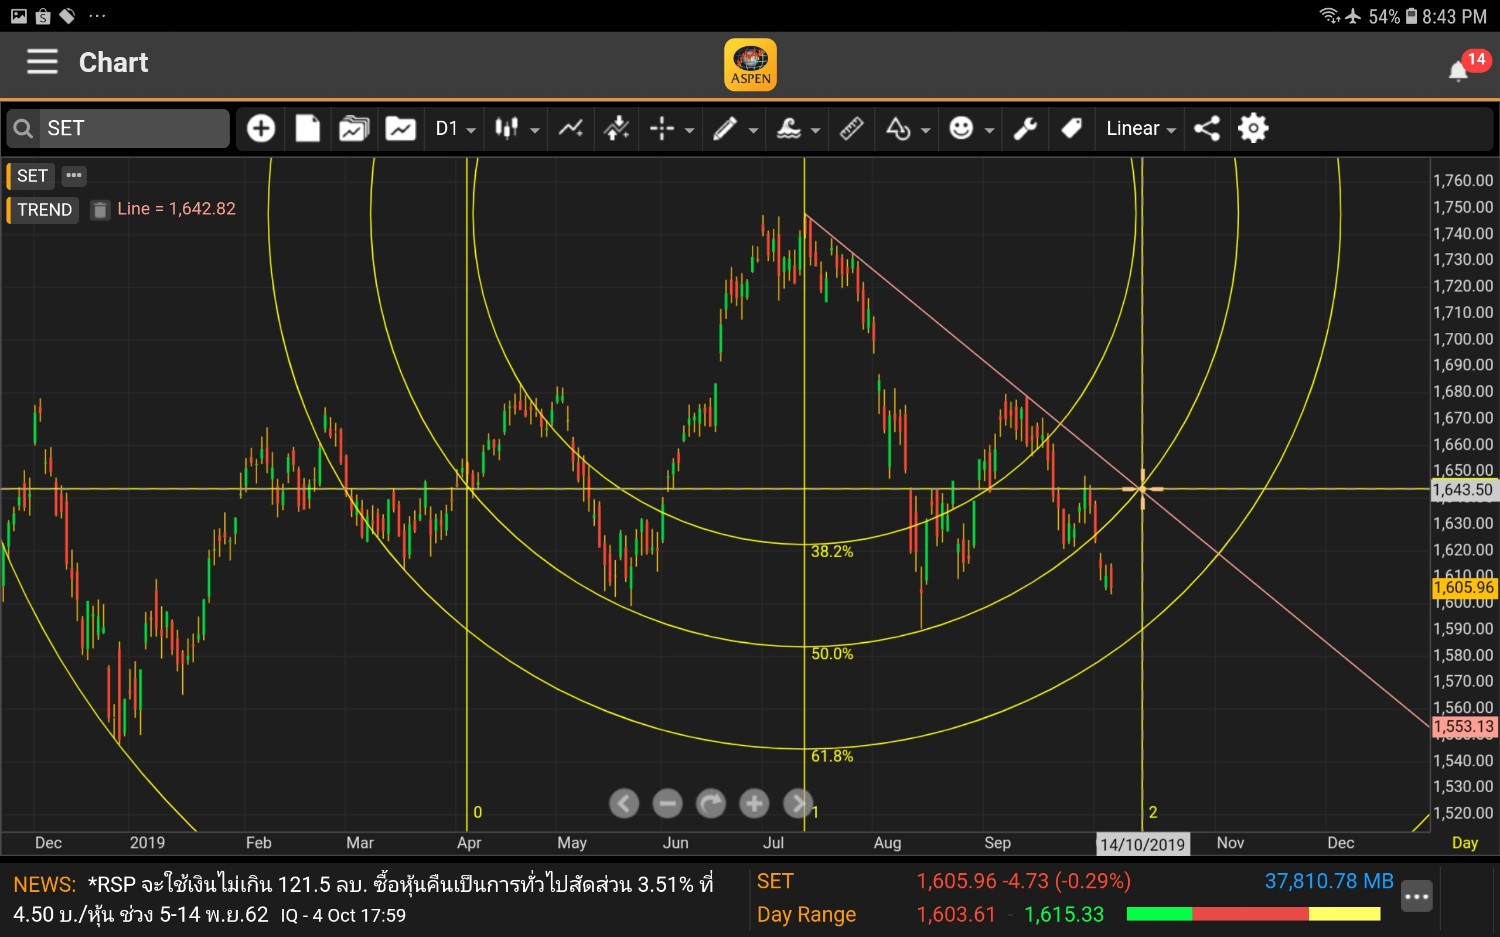Open chart settings gear

click(x=1253, y=128)
